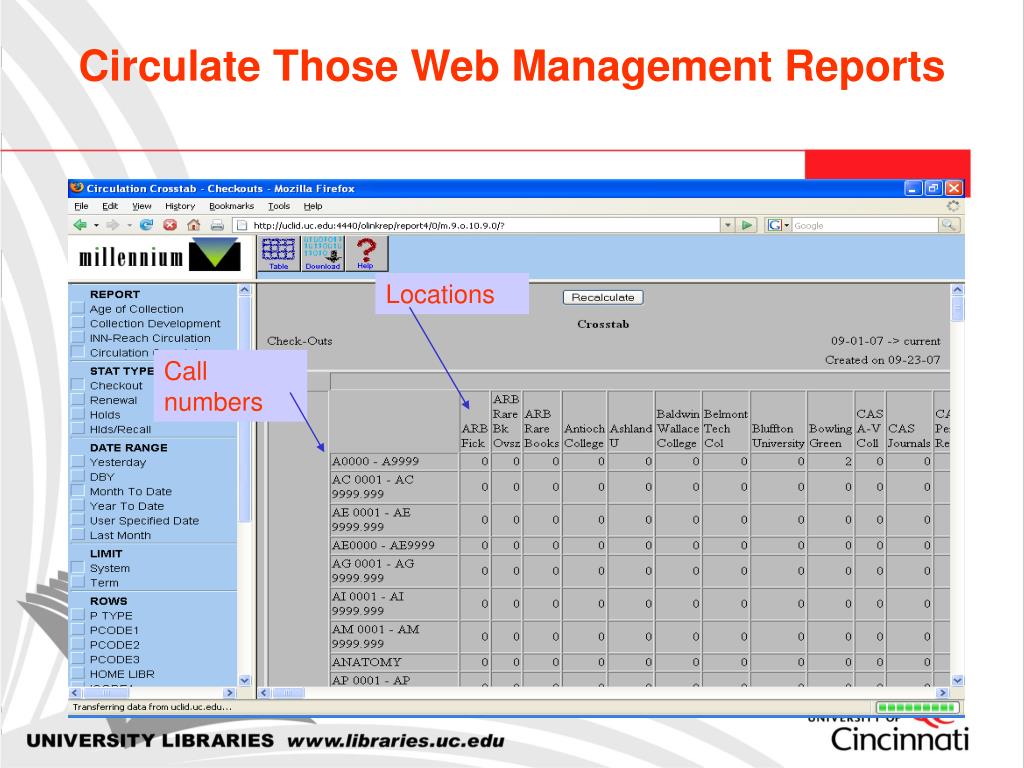The image size is (1024, 768).
Task: Open the Help menu in menu bar
Action: pyautogui.click(x=313, y=206)
